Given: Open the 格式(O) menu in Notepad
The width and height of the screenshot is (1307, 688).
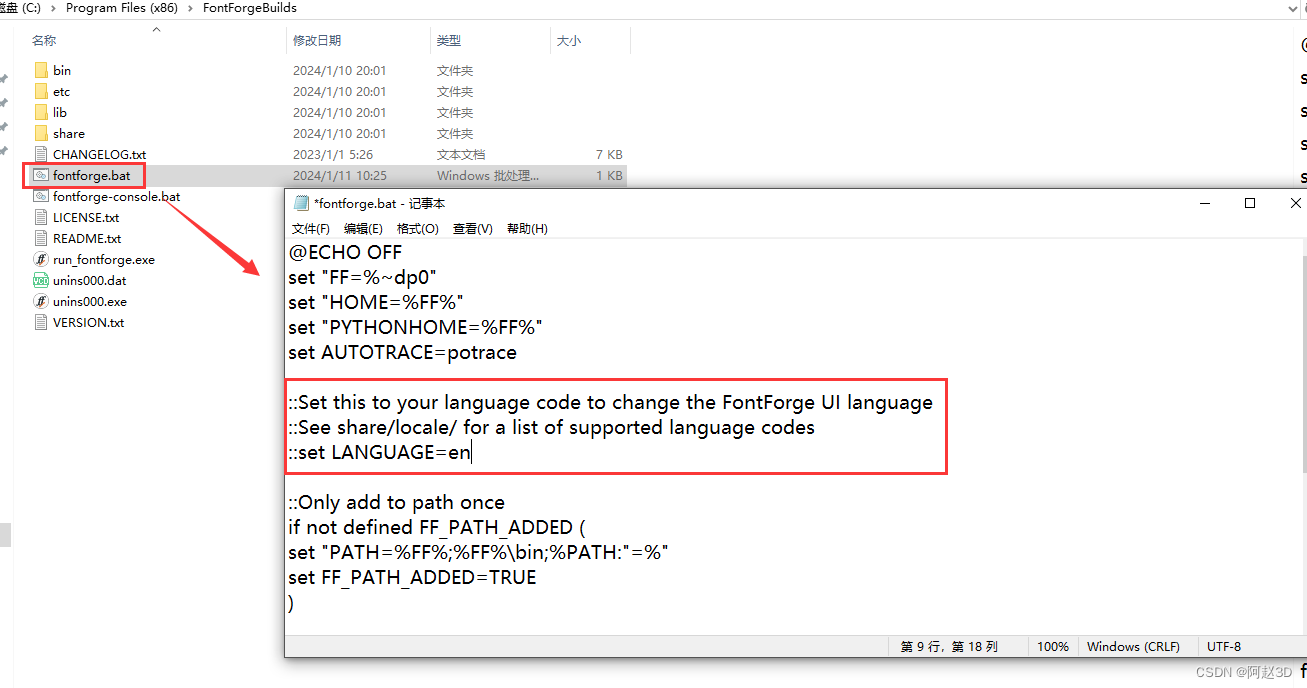Looking at the screenshot, I should coord(418,228).
